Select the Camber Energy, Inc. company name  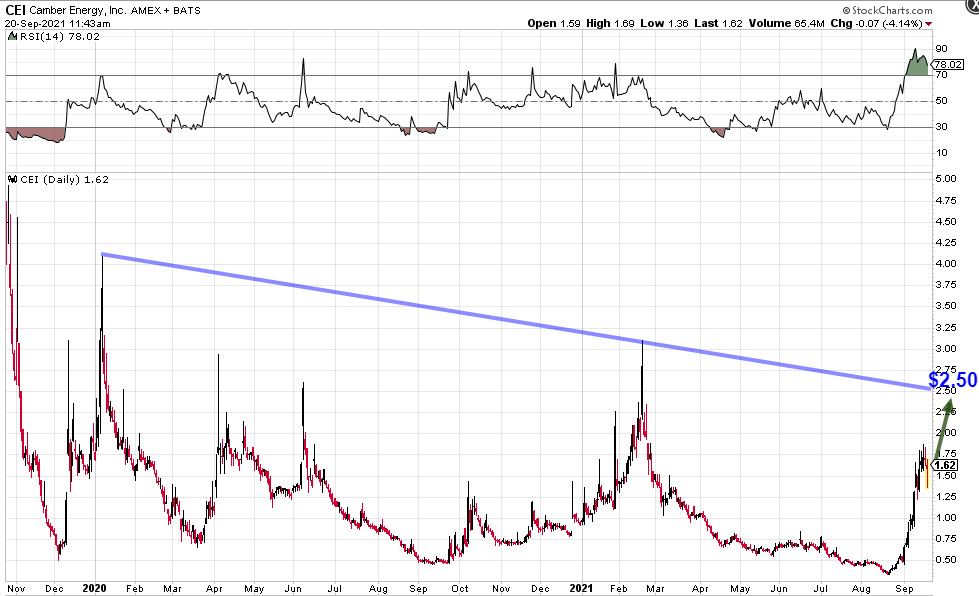point(78,11)
